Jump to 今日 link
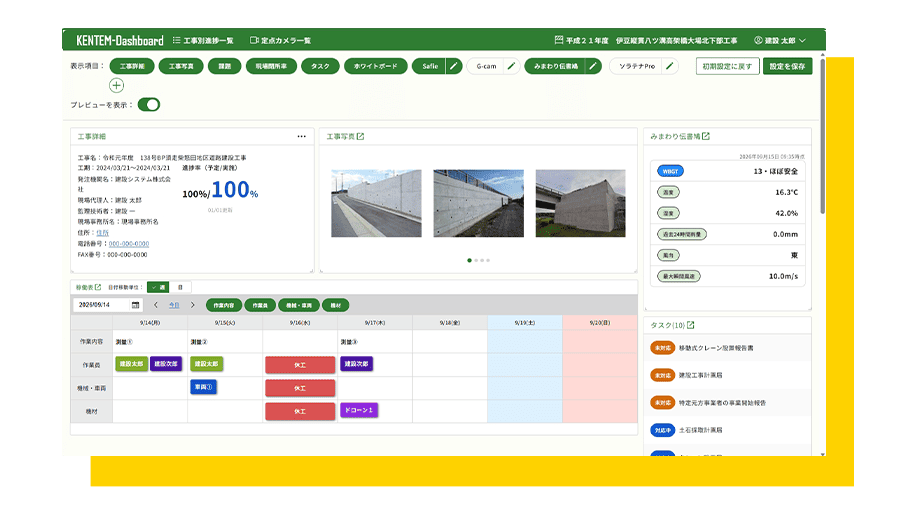The height and width of the screenshot is (515, 916). point(174,305)
